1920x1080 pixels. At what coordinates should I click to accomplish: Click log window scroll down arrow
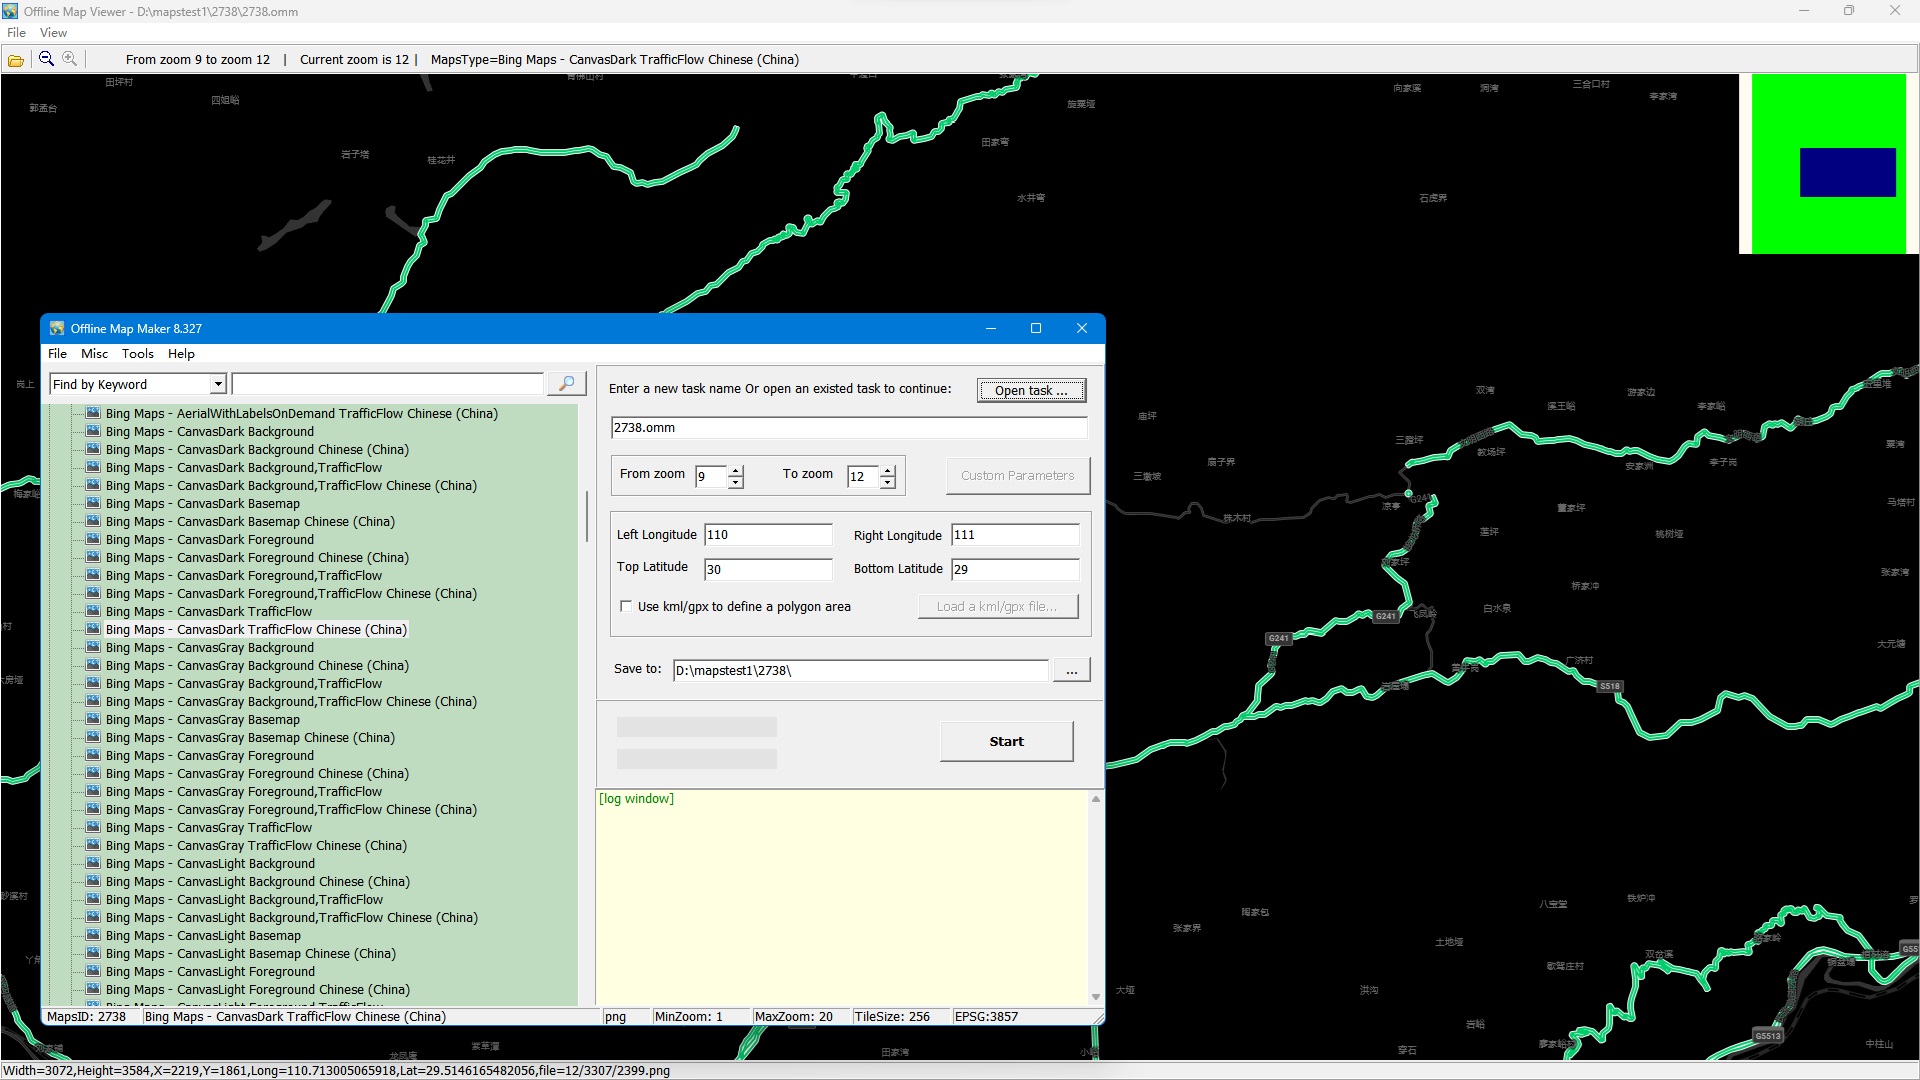click(x=1096, y=996)
